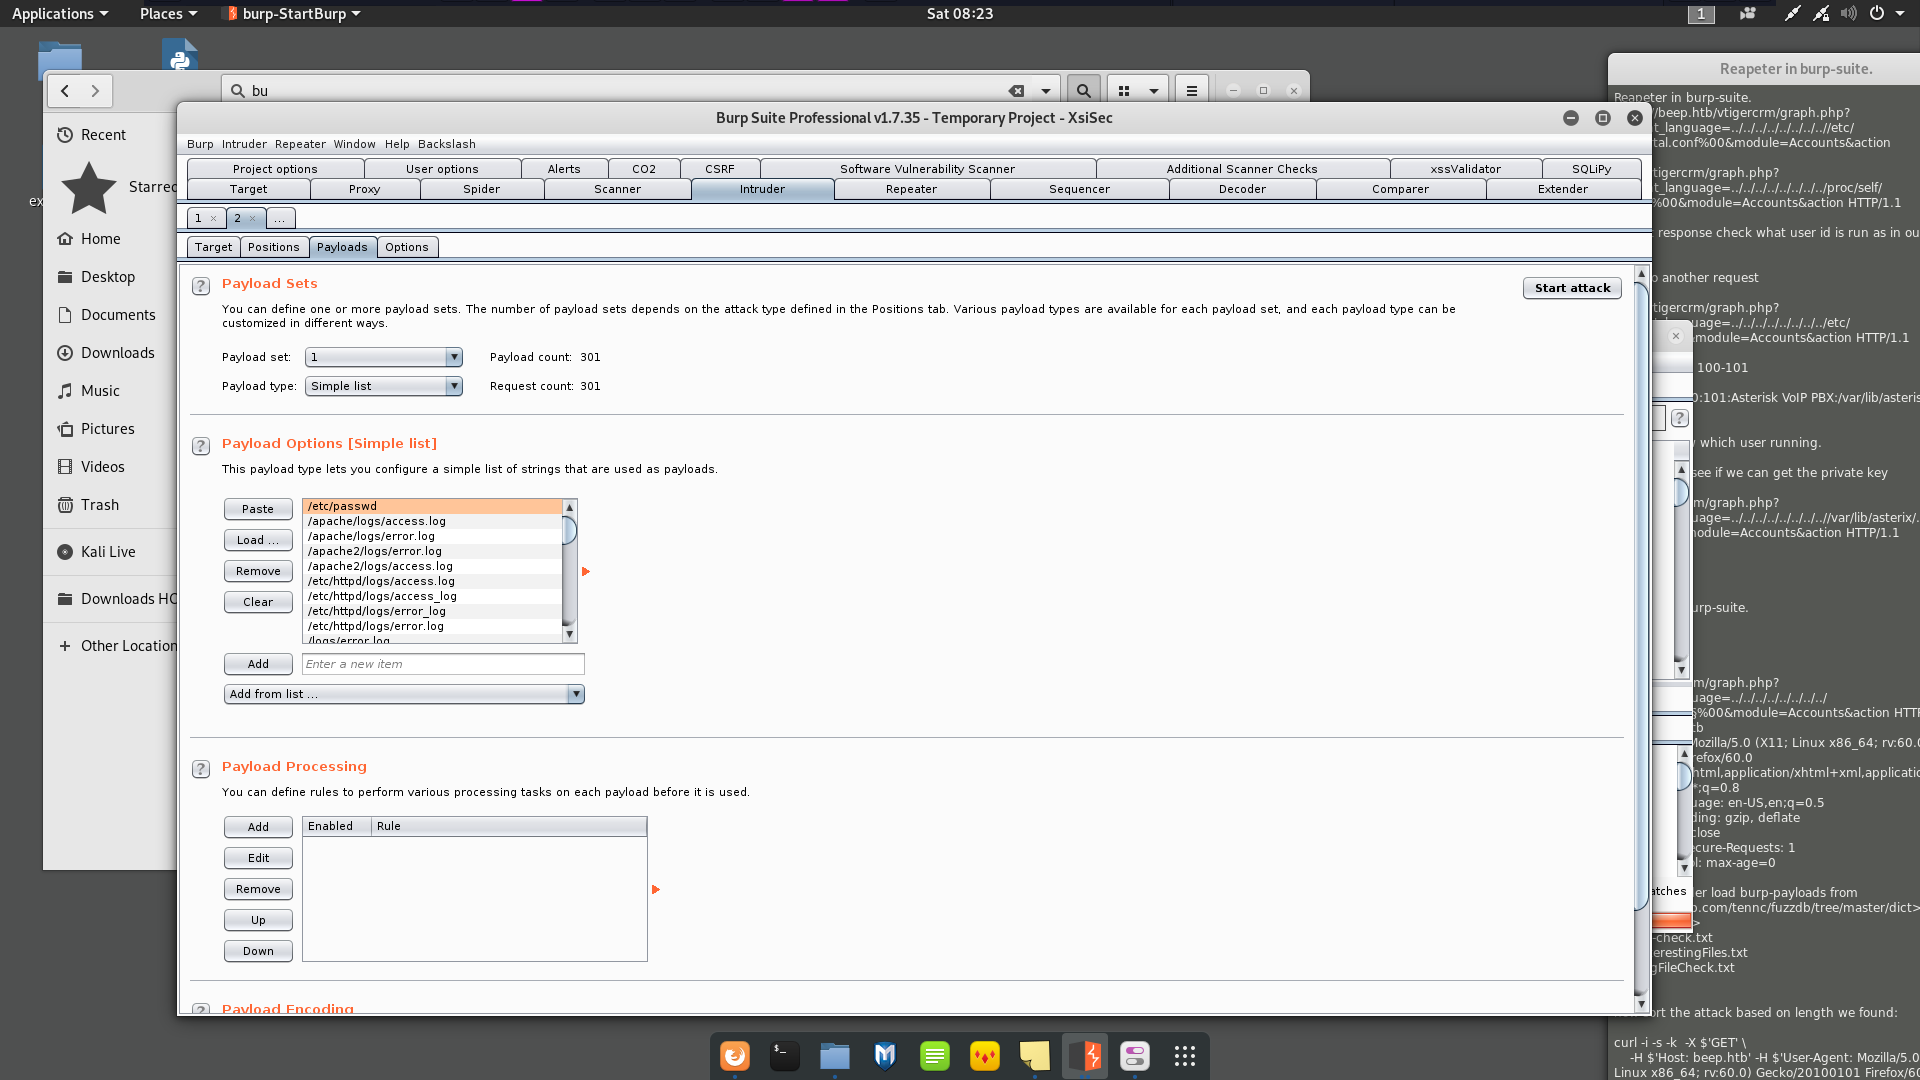
Task: Select /etc/passwd in payload list
Action: pos(432,506)
